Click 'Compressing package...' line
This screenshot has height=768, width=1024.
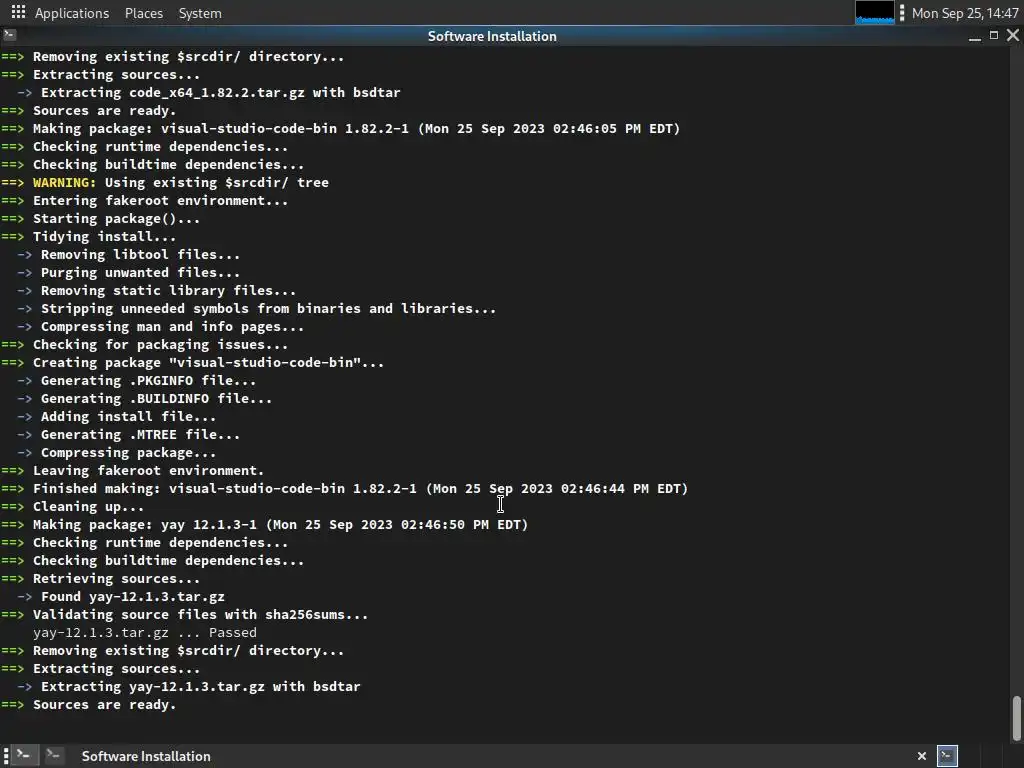point(128,453)
